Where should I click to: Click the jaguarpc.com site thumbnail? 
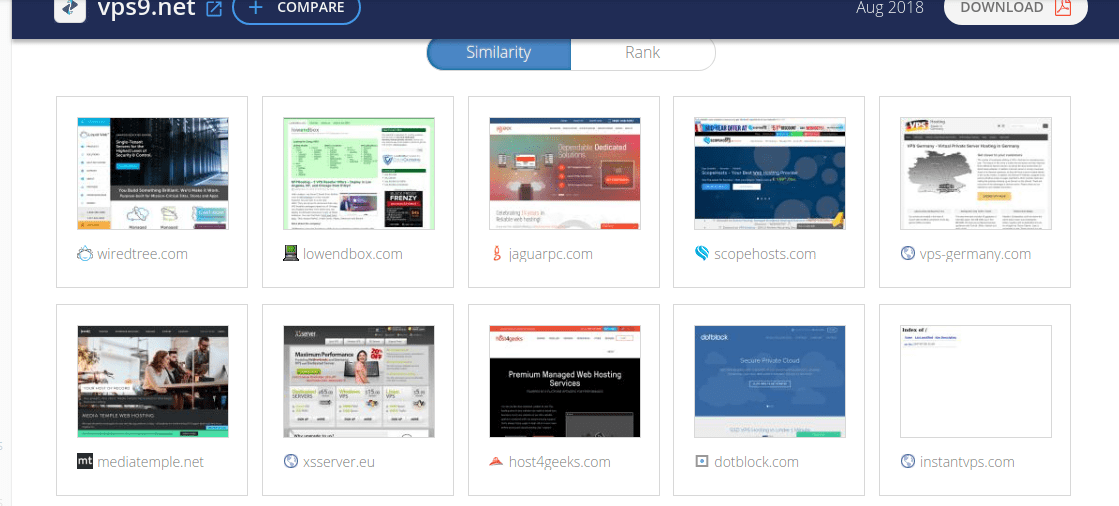(564, 173)
